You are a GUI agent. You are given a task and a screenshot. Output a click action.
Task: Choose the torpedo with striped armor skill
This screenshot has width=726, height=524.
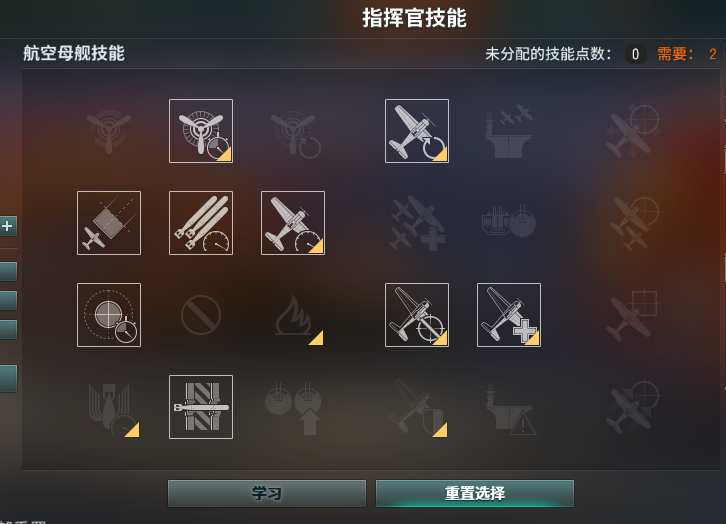[201, 407]
